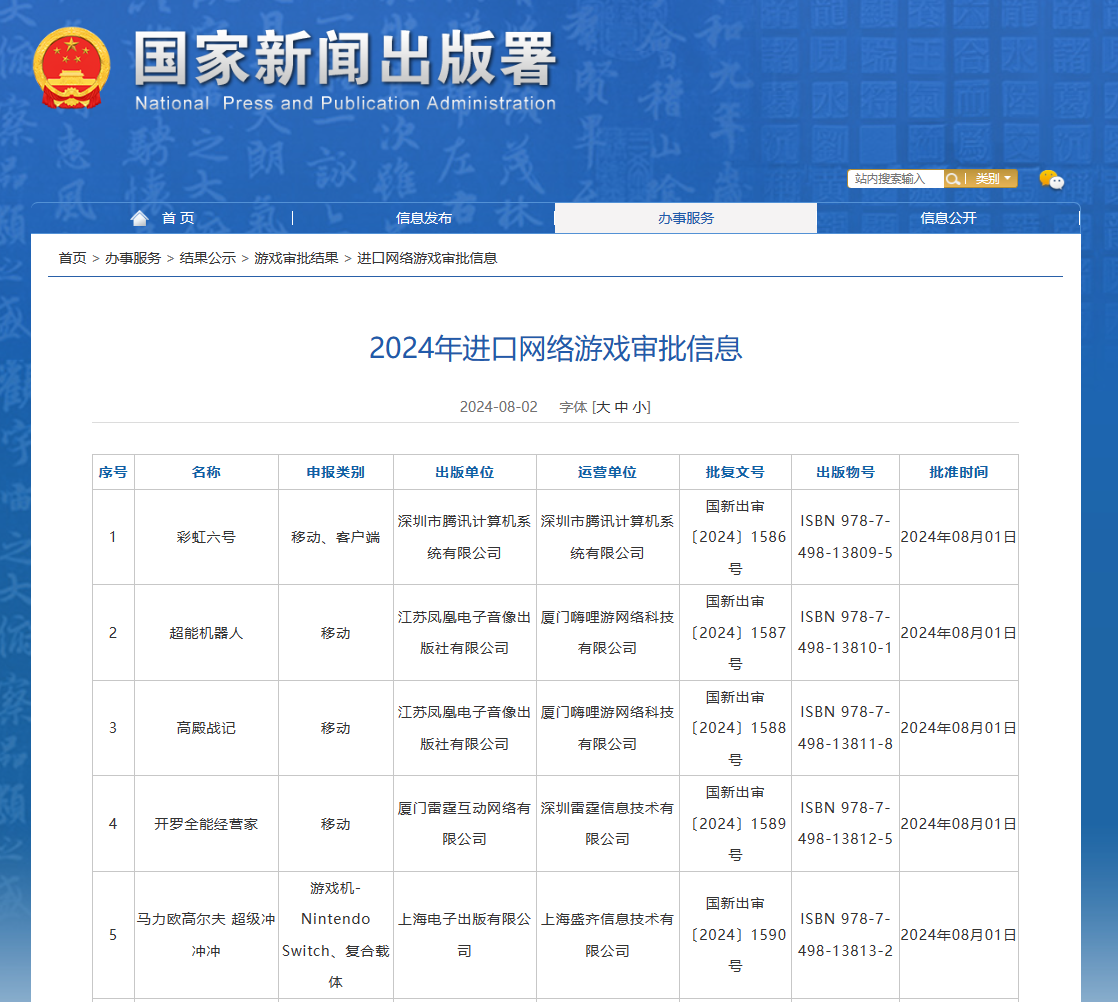Screen dimensions: 1118x1002
Task: Focus the 站内搜索输入 search field
Action: [896, 179]
